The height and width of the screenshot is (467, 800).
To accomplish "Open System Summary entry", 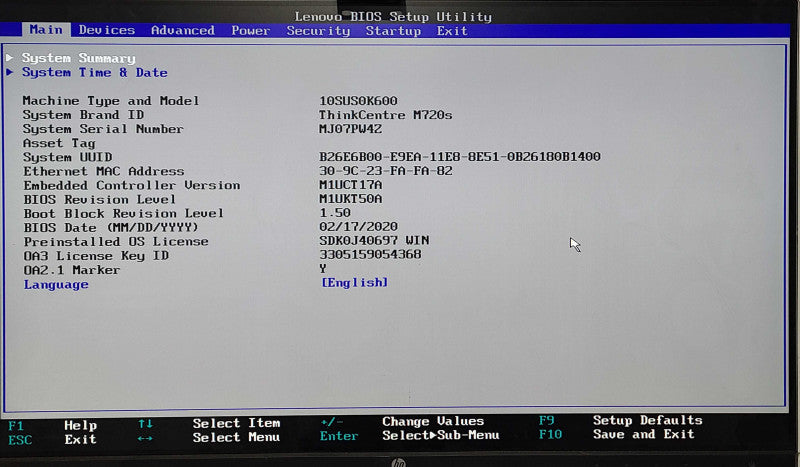I will point(79,58).
